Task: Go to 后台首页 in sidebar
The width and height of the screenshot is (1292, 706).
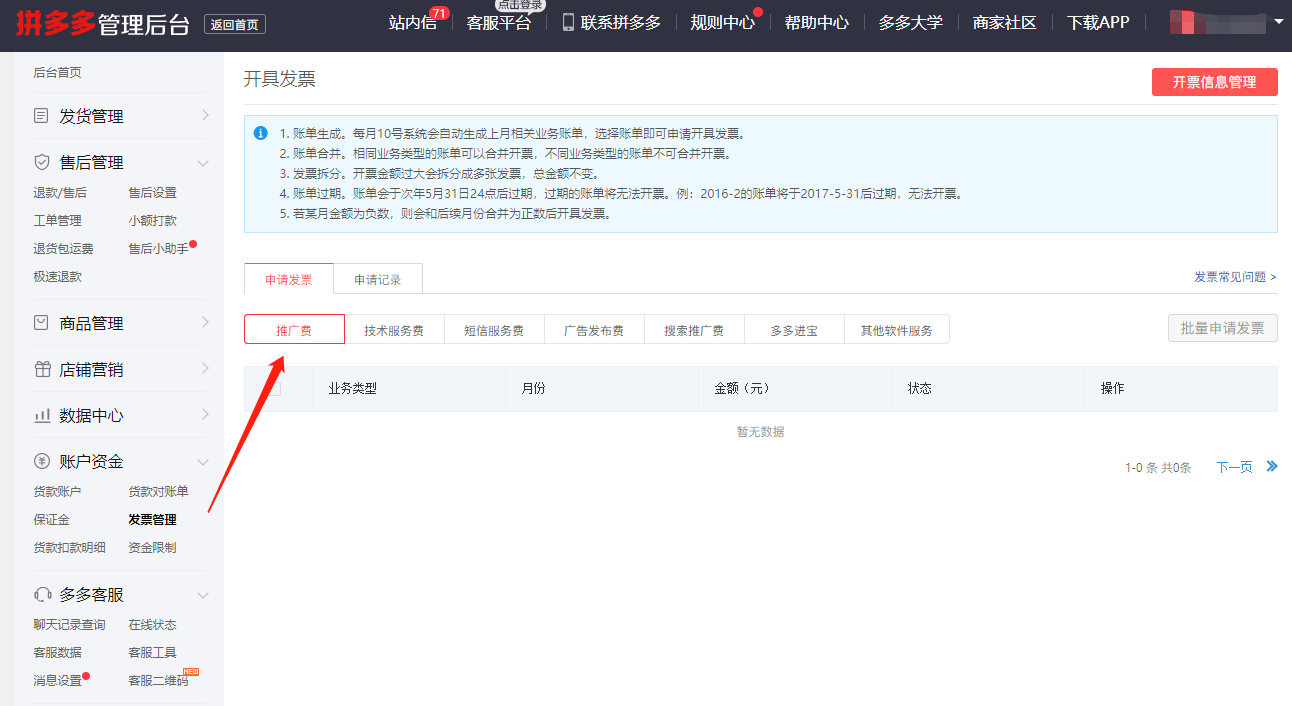Action: pyautogui.click(x=57, y=72)
